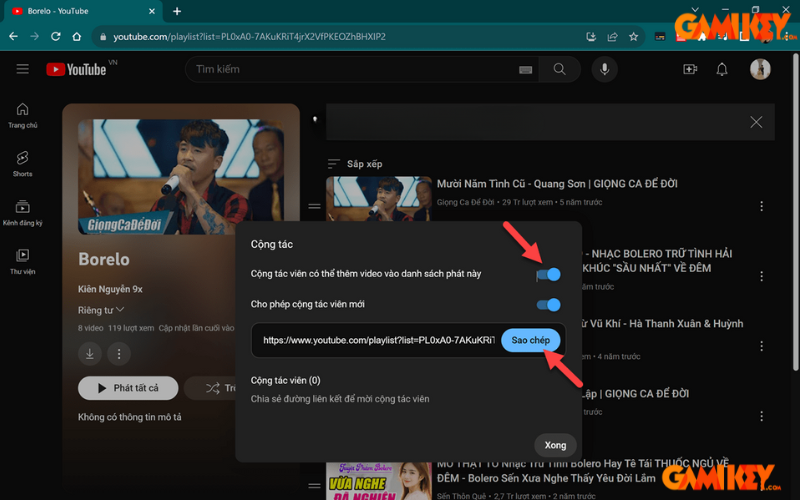The height and width of the screenshot is (500, 800).
Task: Click Phát tất cả button
Action: coord(128,388)
